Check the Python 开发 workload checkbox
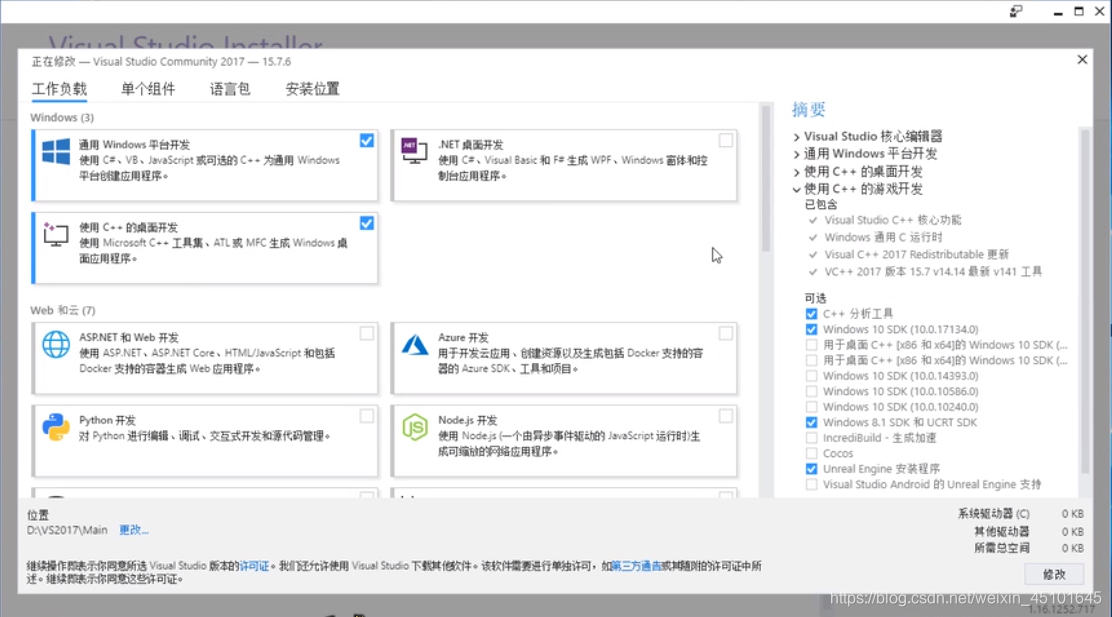The image size is (1112, 617). (x=367, y=416)
